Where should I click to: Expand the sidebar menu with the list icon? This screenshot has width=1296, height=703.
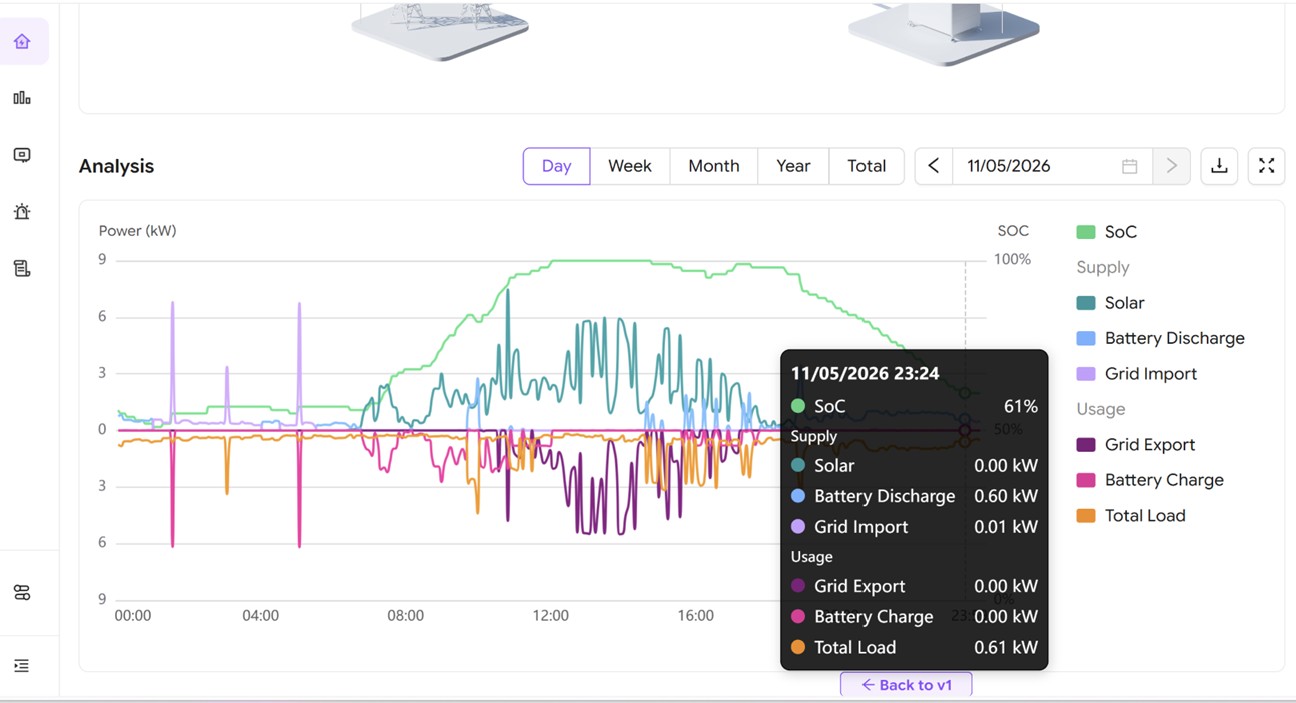(22, 666)
